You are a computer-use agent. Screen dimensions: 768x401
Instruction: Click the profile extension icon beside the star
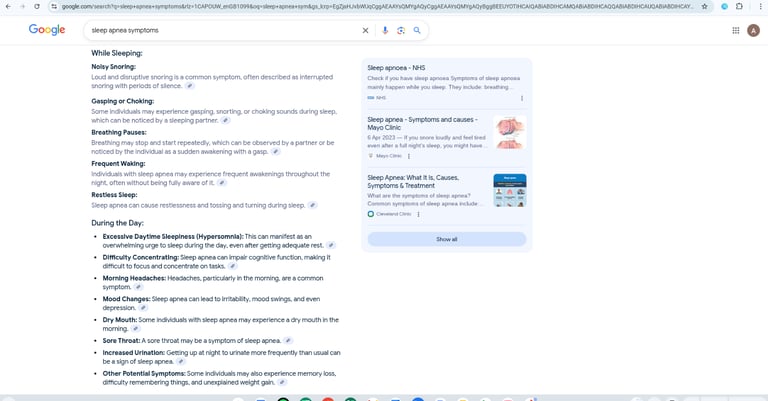724,6
